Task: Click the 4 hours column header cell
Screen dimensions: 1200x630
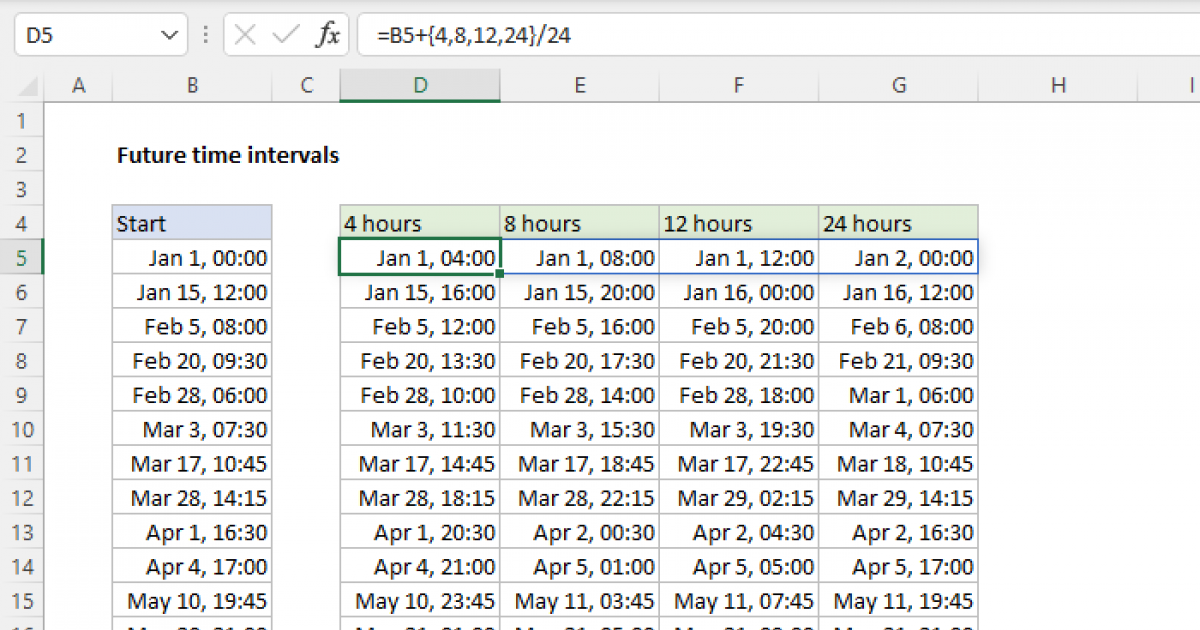Action: point(419,223)
